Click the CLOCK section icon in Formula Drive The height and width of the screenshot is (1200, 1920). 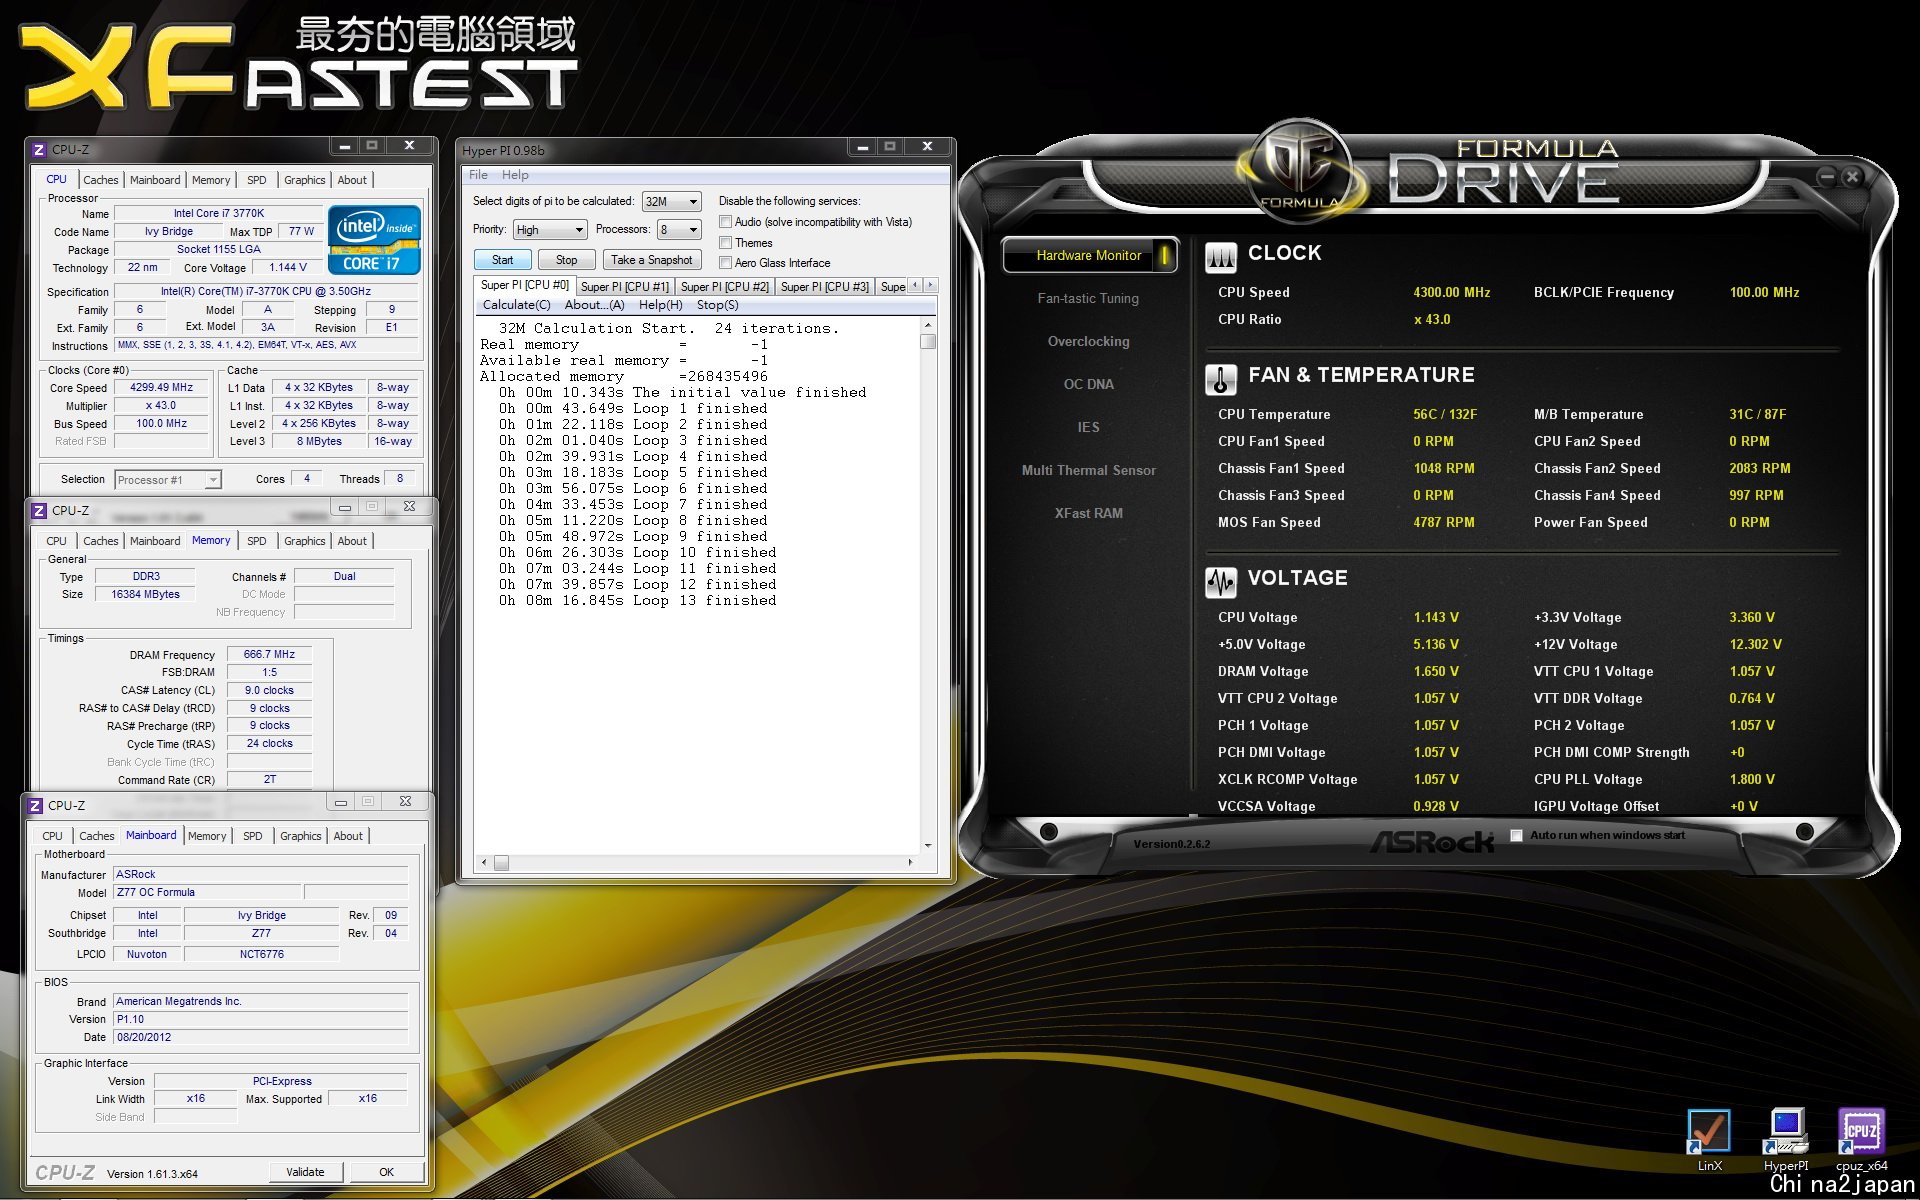point(1220,256)
